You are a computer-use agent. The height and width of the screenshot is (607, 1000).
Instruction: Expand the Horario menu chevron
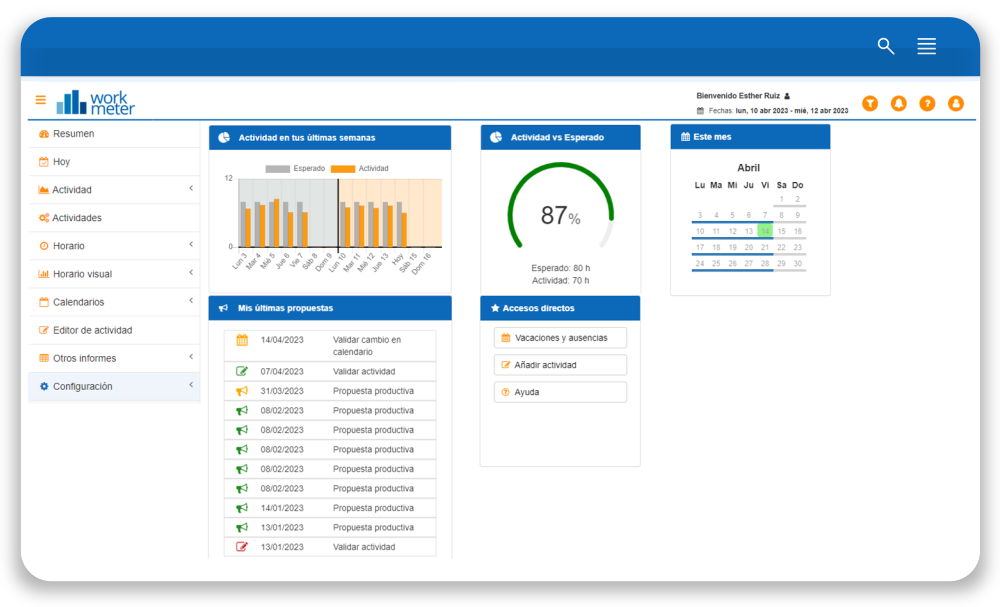190,245
